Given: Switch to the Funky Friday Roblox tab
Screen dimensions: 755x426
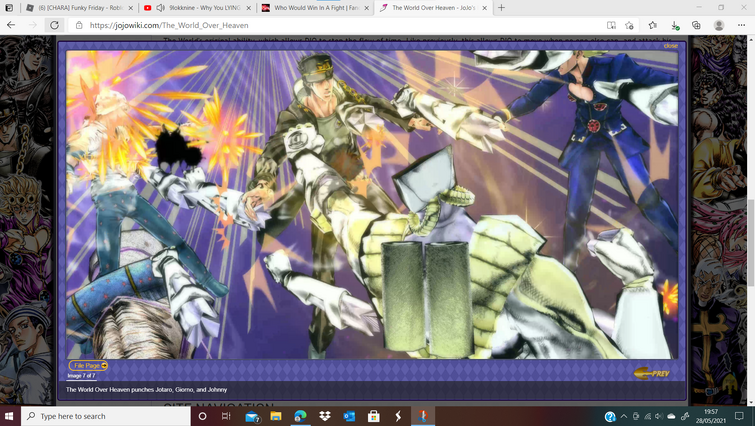Looking at the screenshot, I should point(80,8).
